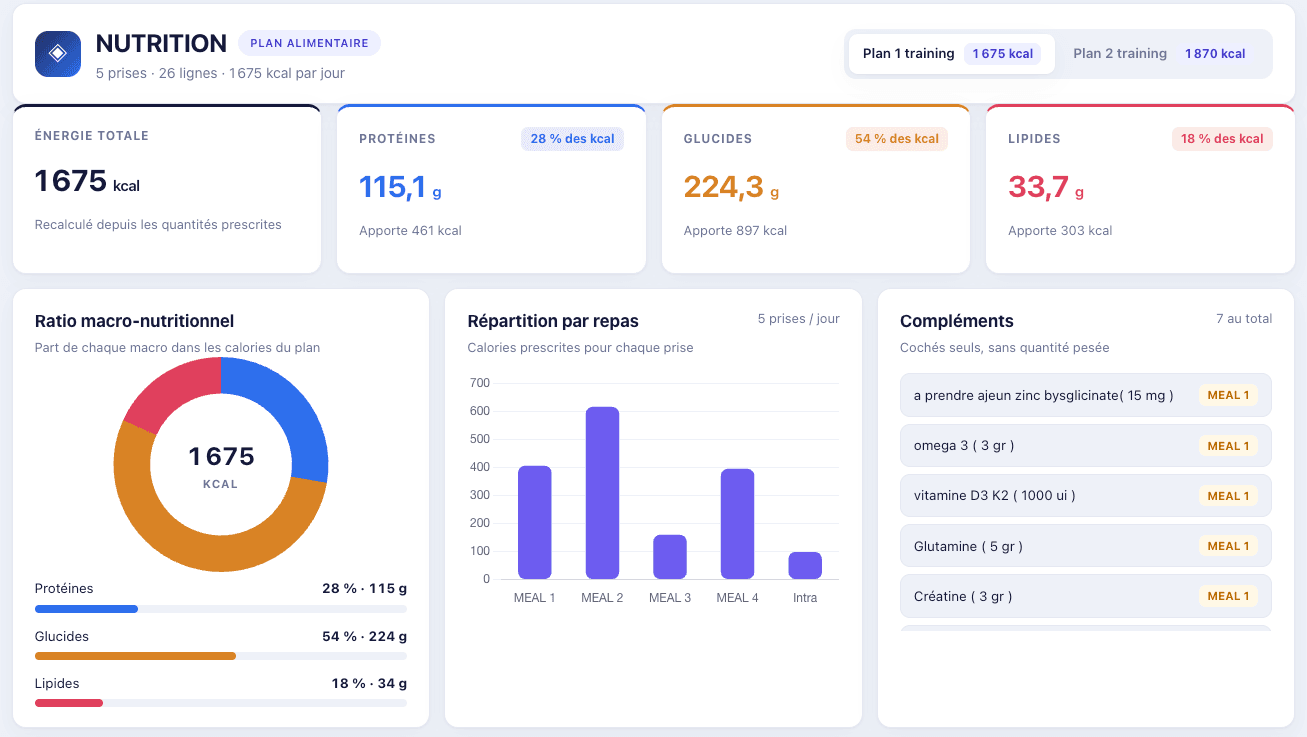Click the "7 au total" count

(x=1244, y=319)
